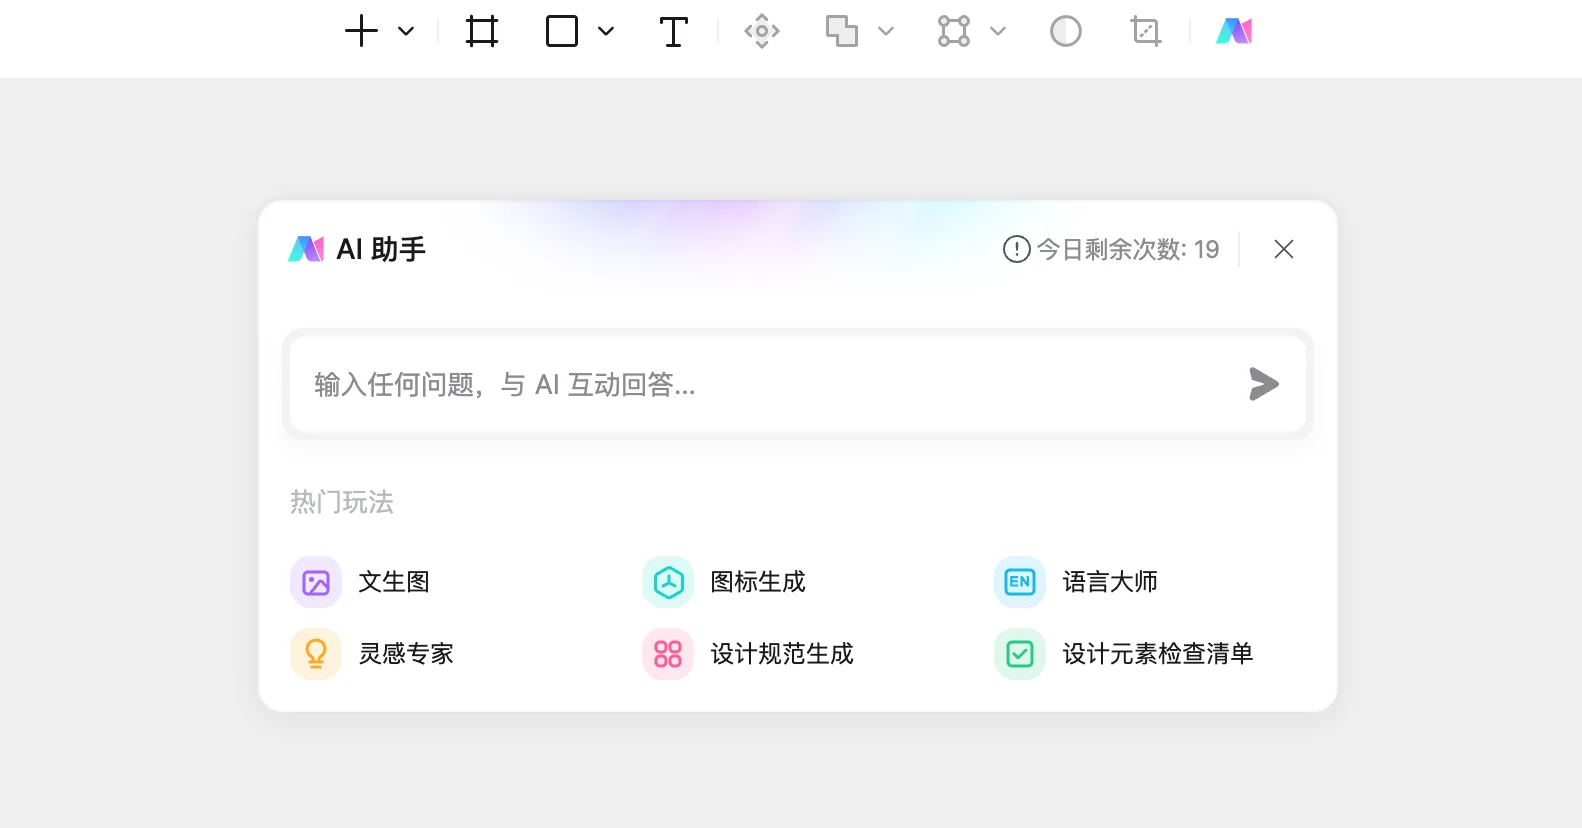The height and width of the screenshot is (828, 1582).
Task: Choose the 设计规范生成 option
Action: point(782,654)
